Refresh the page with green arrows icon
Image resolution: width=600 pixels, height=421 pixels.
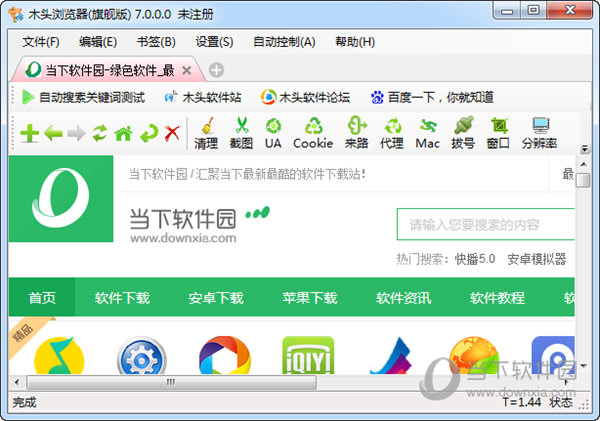coord(100,134)
